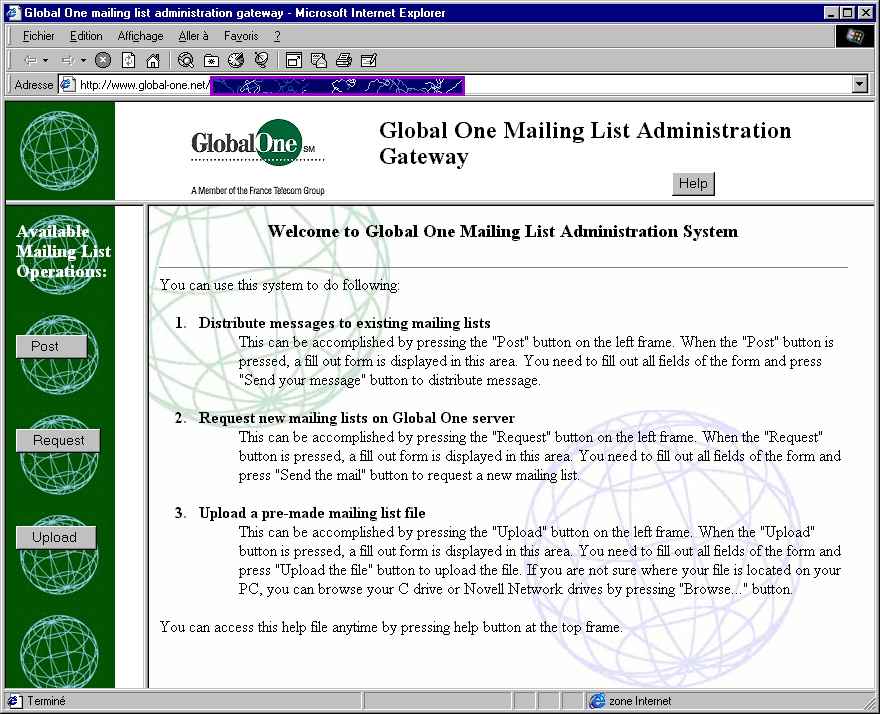Viewport: 880px width, 714px height.
Task: Click the Edit page toolbar icon
Action: pos(369,60)
